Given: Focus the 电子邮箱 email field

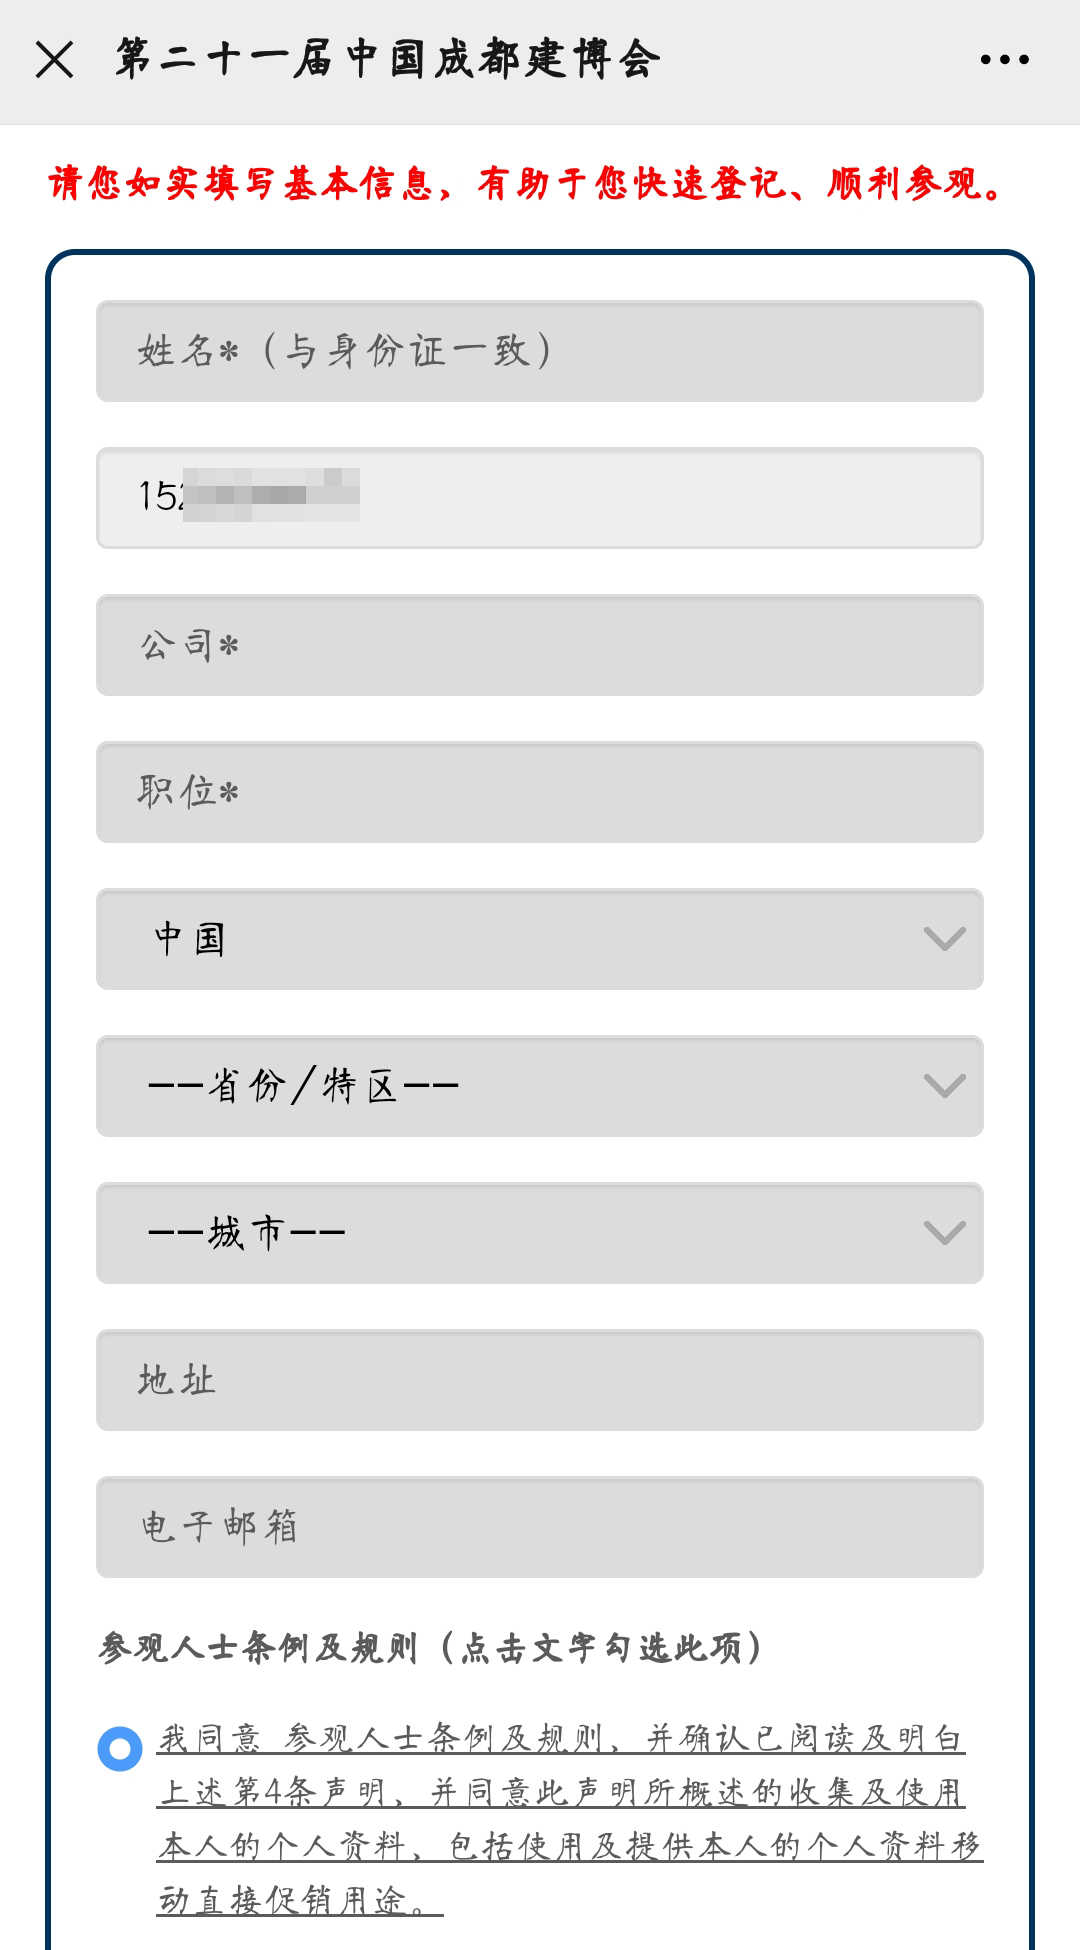Looking at the screenshot, I should [540, 1528].
